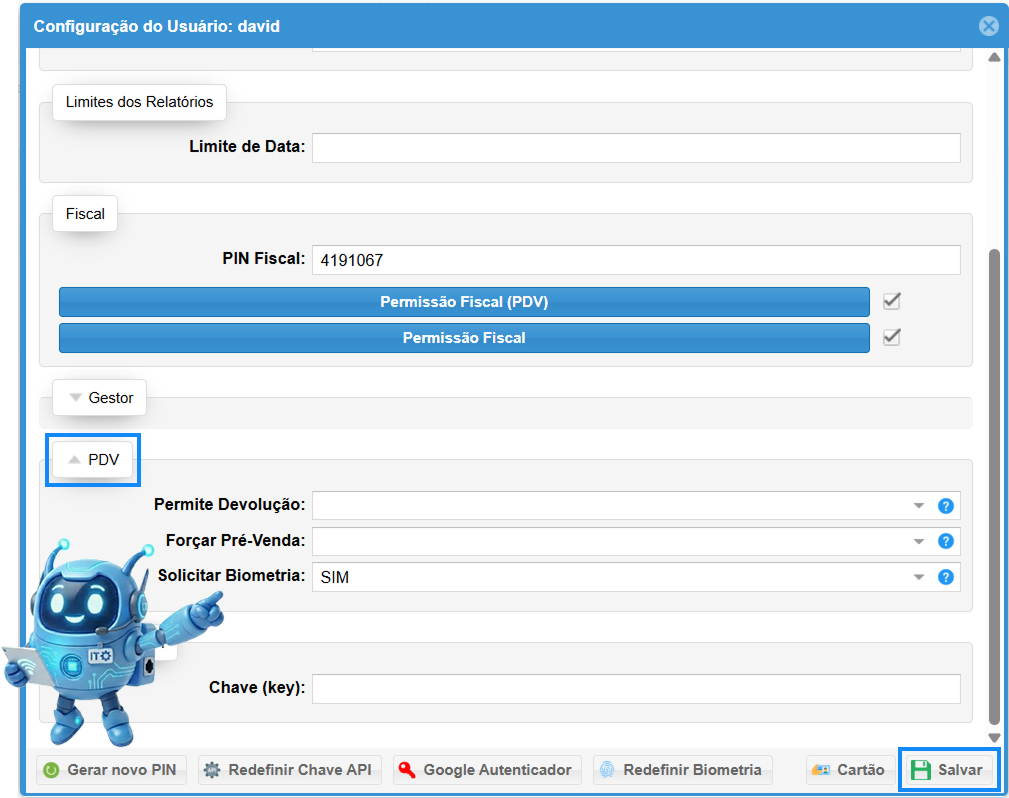1009x798 pixels.
Task: Open Google Autenticador key button
Action: pyautogui.click(x=487, y=770)
